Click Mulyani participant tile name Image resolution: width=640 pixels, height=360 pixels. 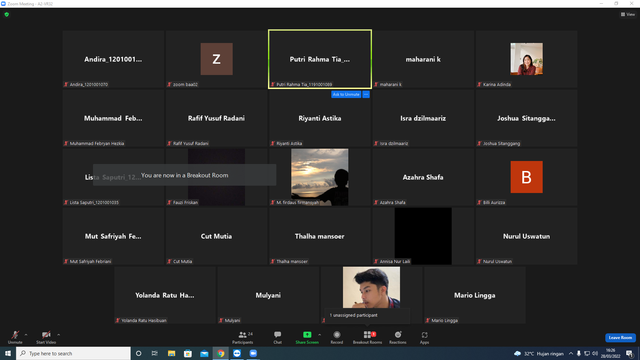(x=268, y=295)
